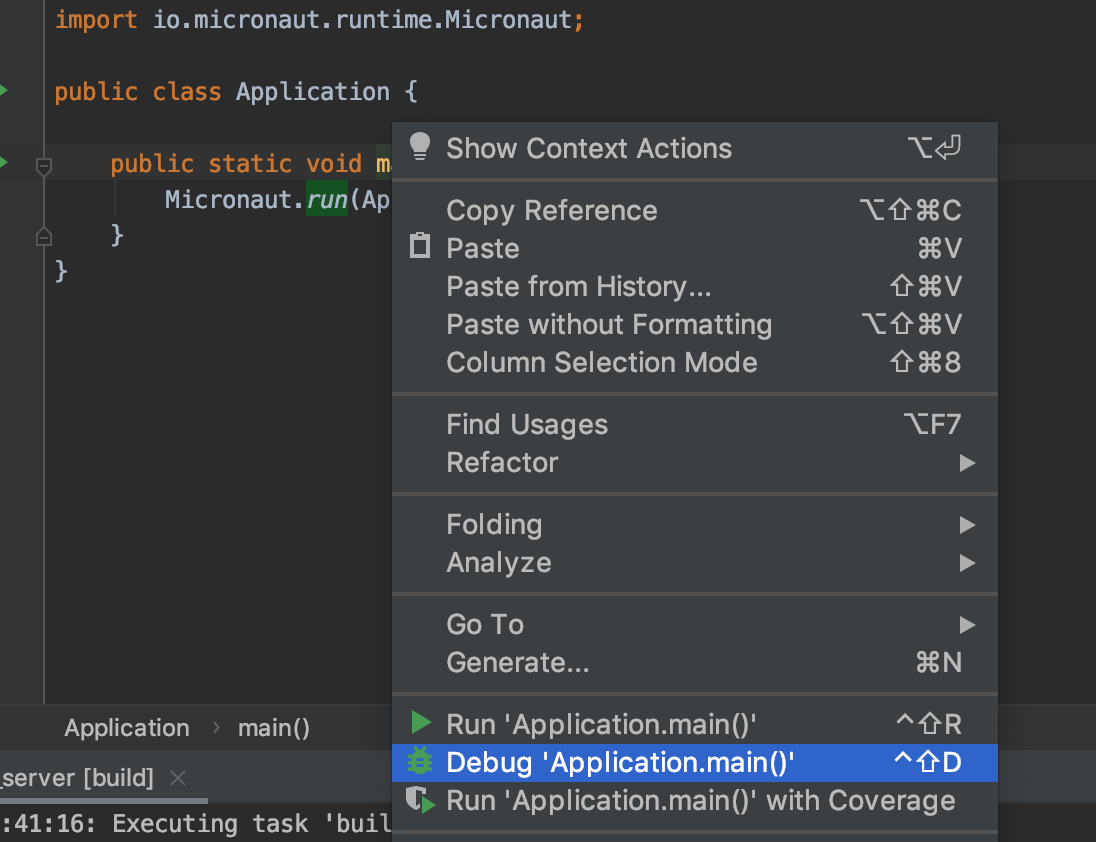Choose Show Context Actions

(x=695, y=148)
